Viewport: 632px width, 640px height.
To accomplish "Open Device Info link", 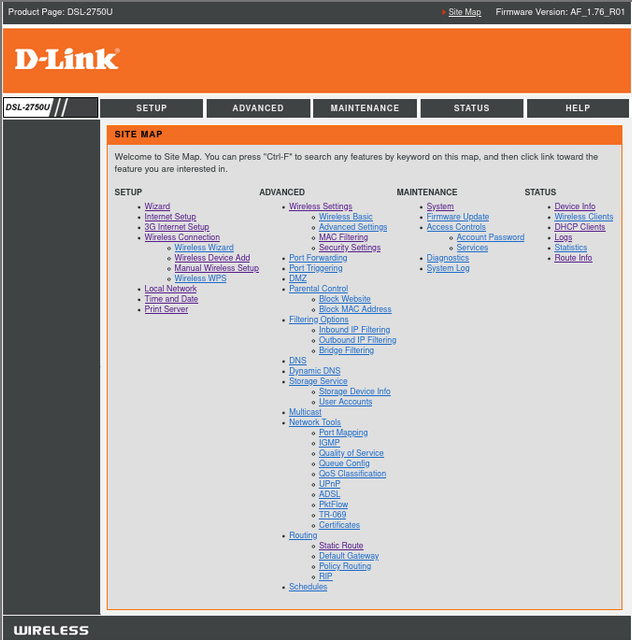I will tap(575, 207).
